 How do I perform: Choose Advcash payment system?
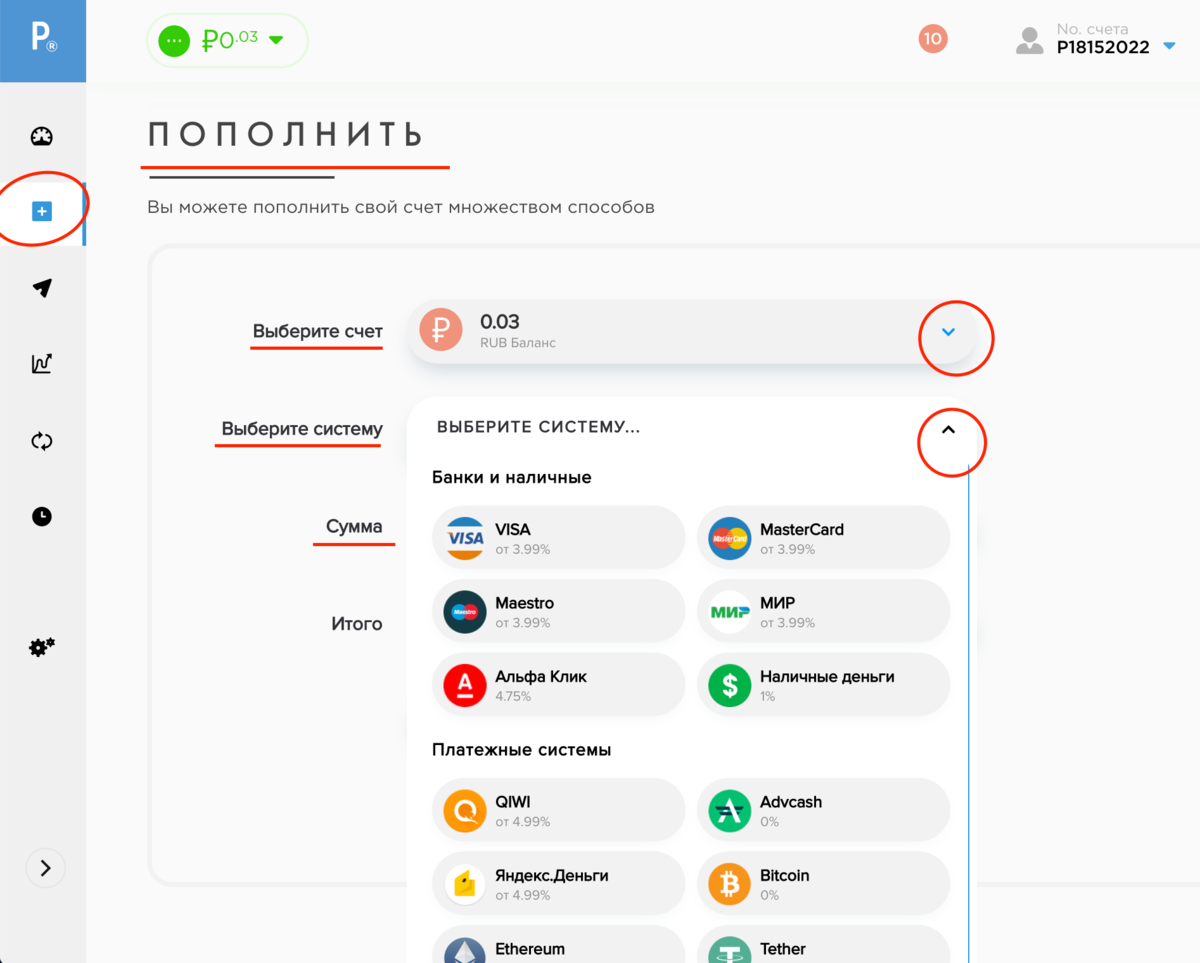point(823,810)
